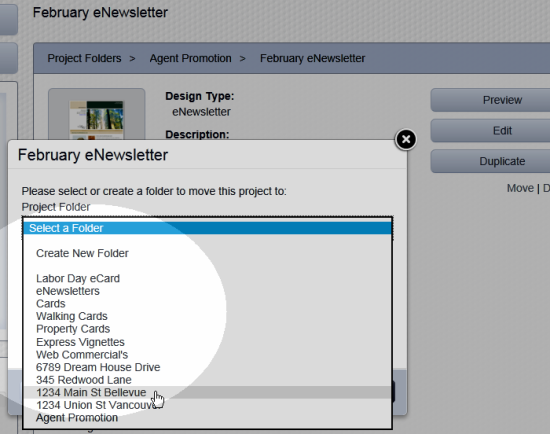Select the Property Cards folder
The width and height of the screenshot is (550, 434).
tap(207, 329)
